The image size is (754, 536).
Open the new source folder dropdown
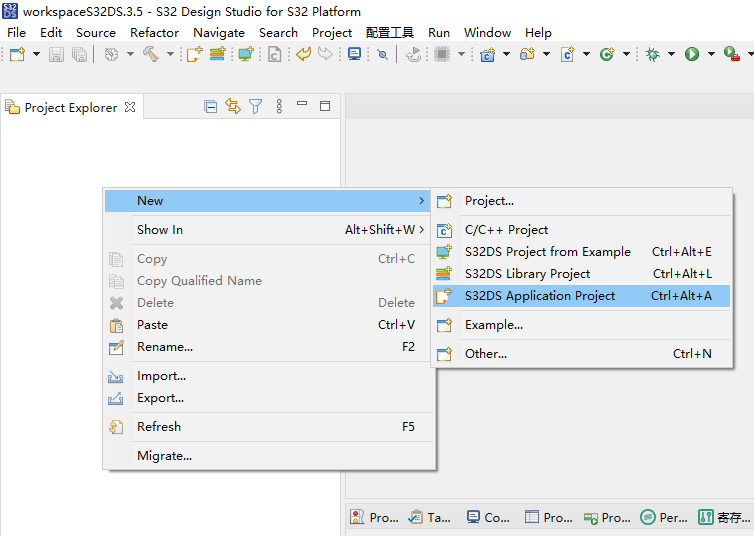546,54
